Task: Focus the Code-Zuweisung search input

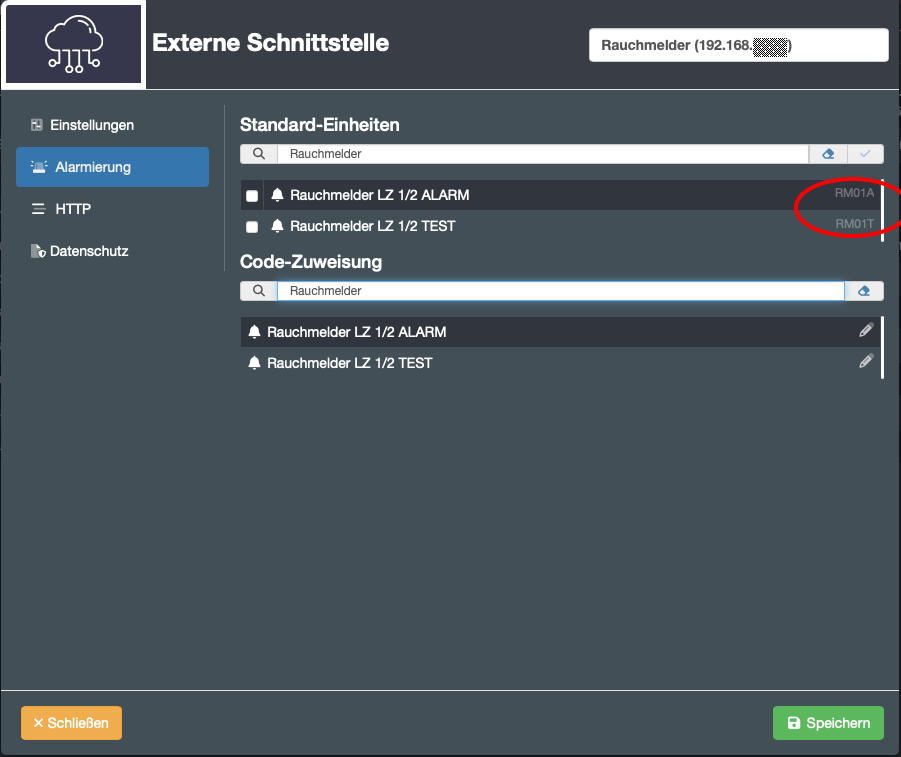Action: (x=560, y=291)
